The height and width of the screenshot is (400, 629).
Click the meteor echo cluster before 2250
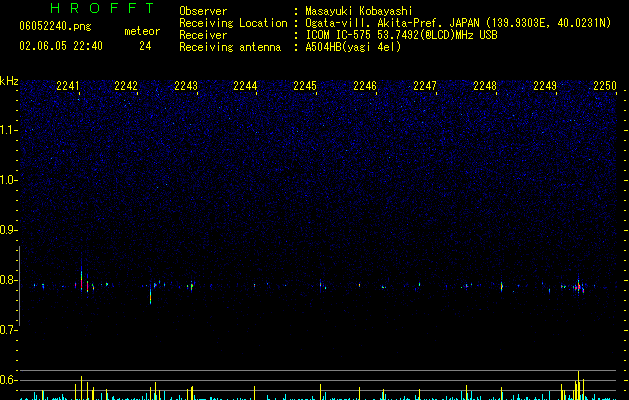click(x=578, y=286)
